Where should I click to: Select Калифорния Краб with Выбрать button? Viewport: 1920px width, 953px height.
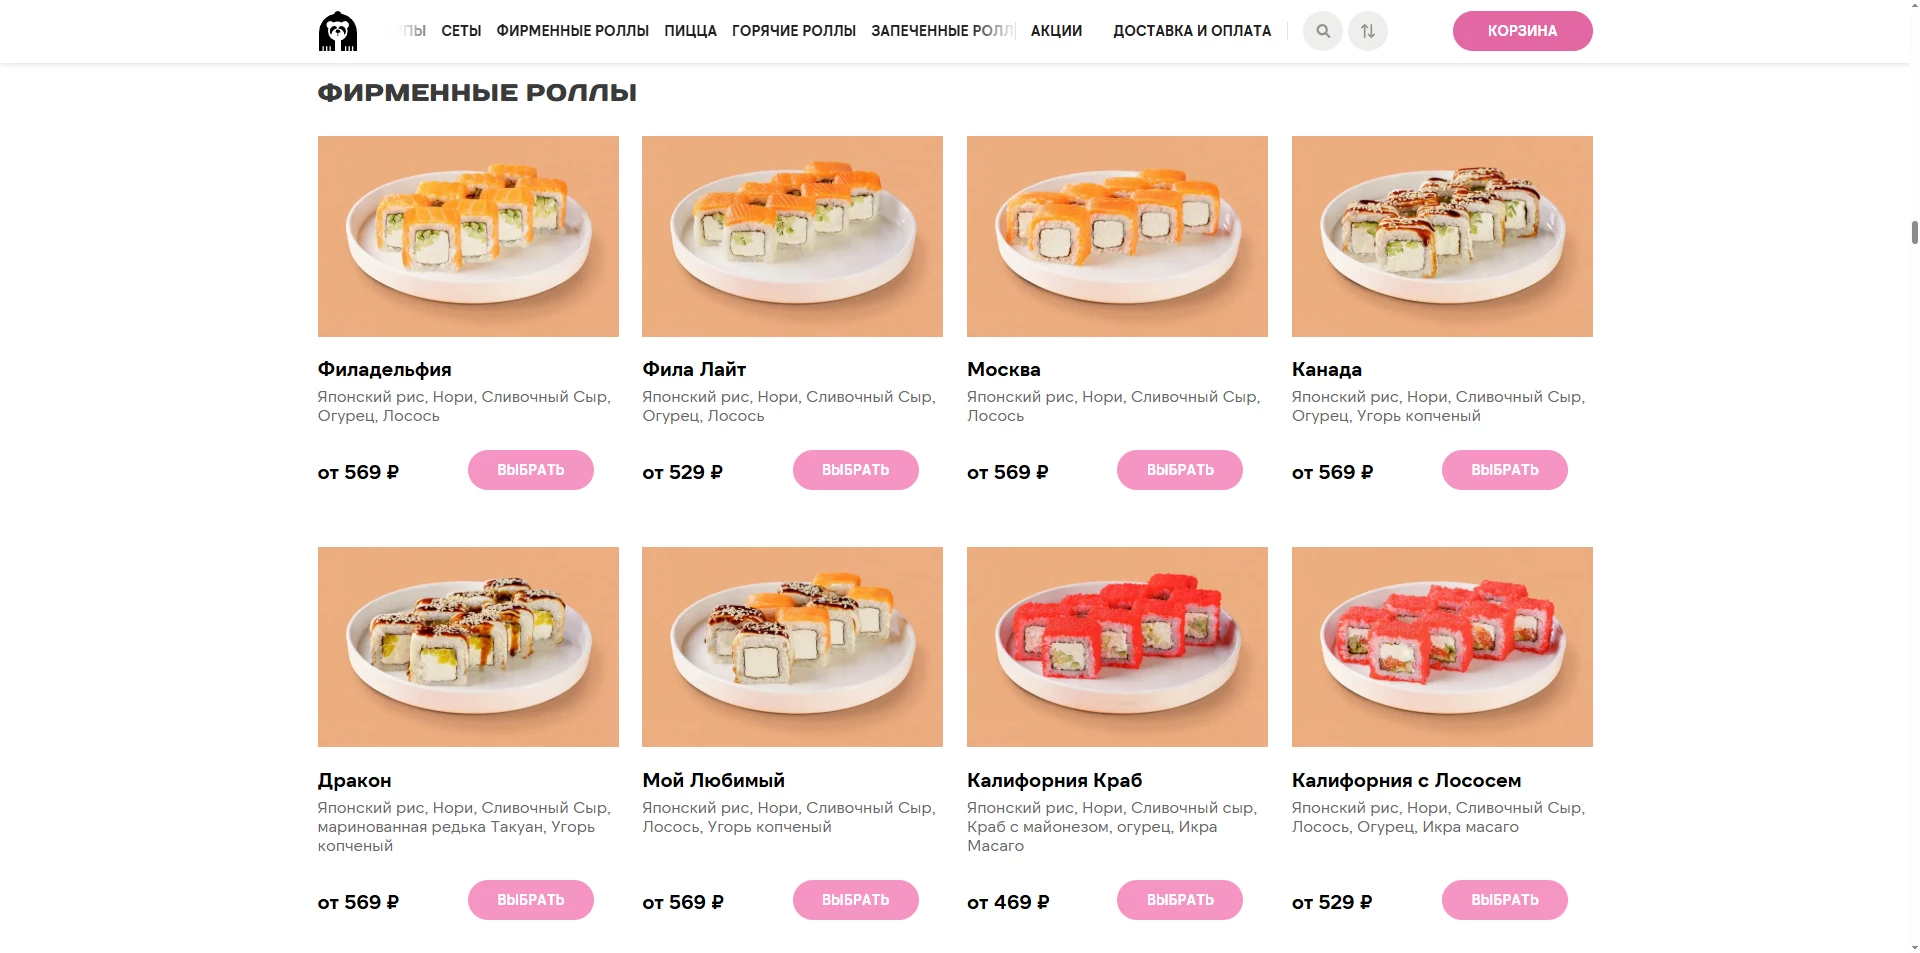[1179, 900]
